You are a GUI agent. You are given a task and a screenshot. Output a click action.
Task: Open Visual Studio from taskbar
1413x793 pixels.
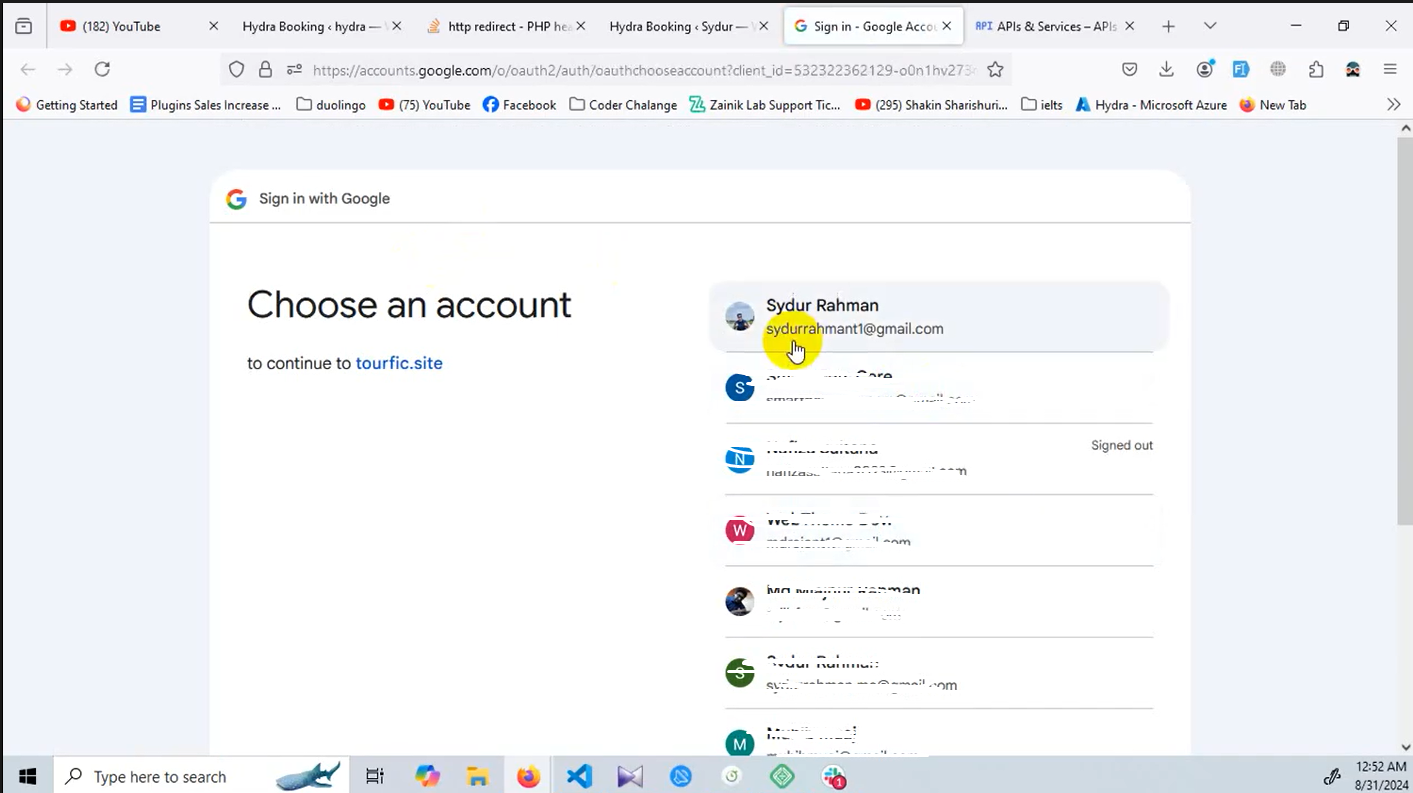[630, 776]
